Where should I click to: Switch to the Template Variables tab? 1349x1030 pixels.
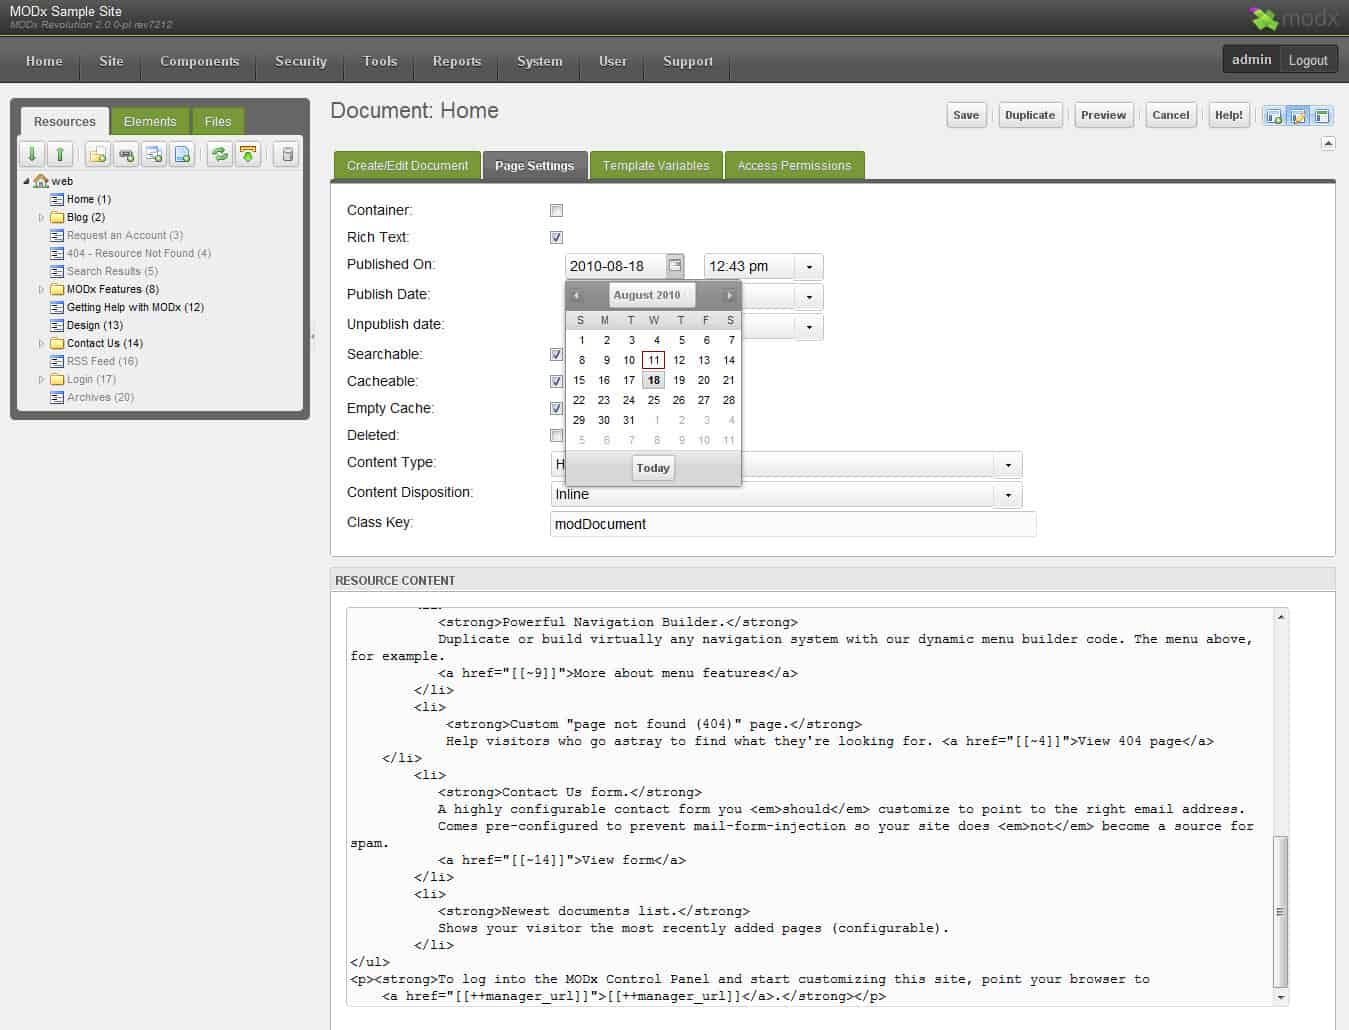(655, 166)
